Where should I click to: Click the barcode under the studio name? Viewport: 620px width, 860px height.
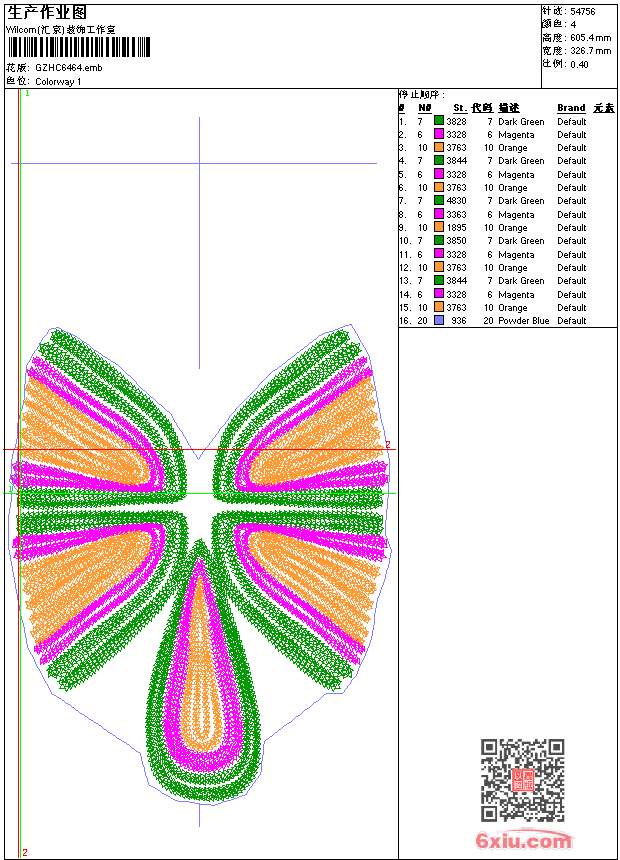[78, 47]
